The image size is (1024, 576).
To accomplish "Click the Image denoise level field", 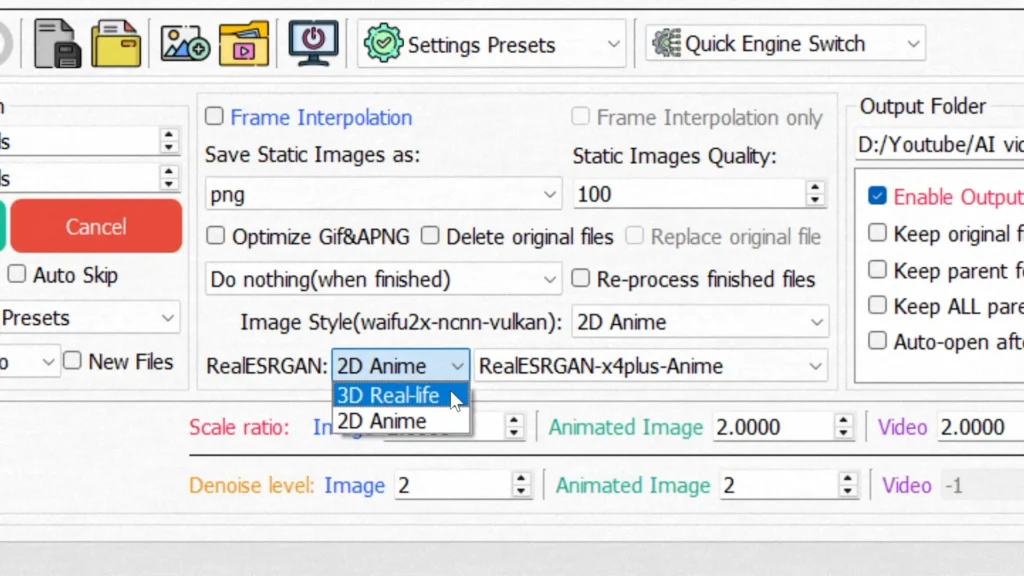I will coord(453,485).
